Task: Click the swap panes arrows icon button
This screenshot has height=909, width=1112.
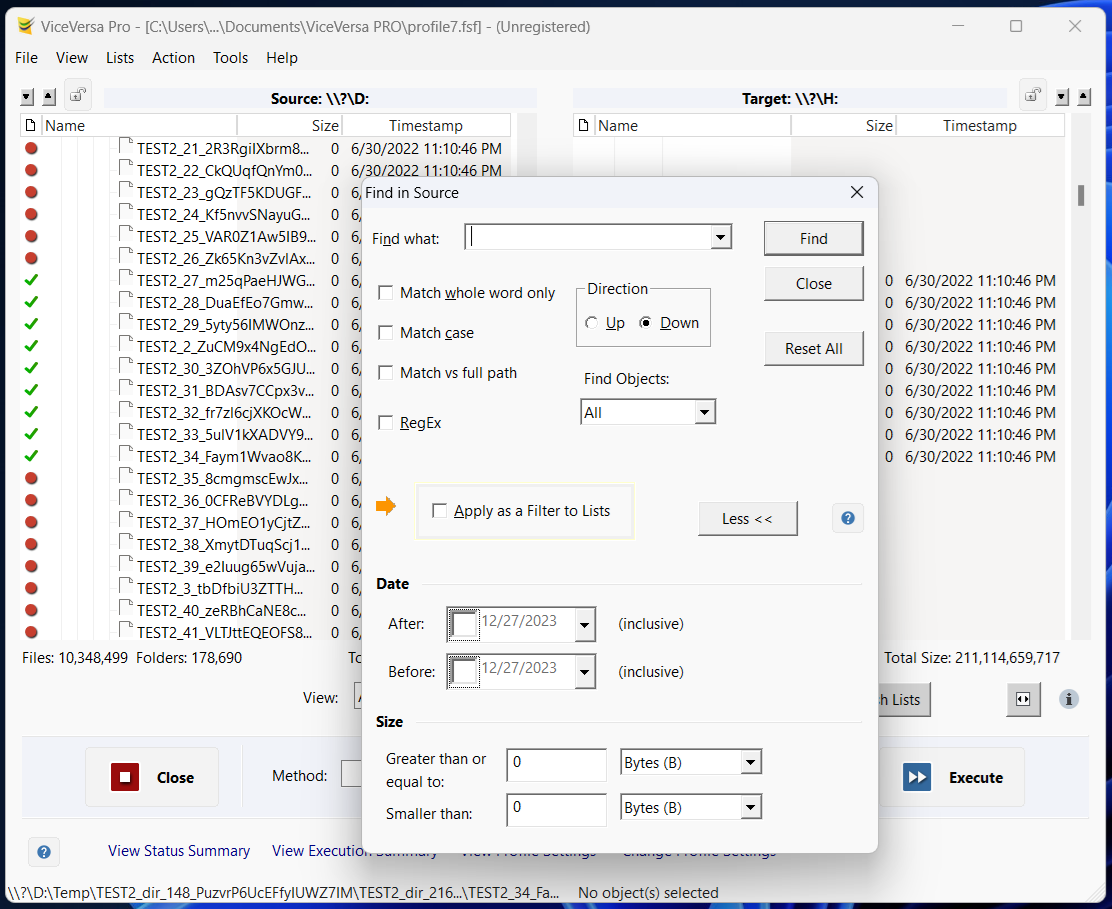Action: [x=1023, y=699]
